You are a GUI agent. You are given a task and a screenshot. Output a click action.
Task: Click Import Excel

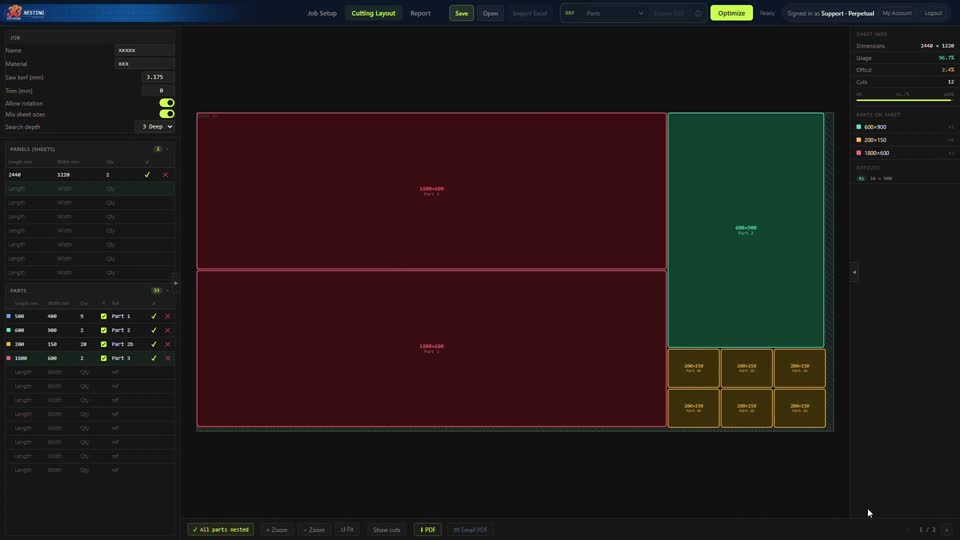(x=530, y=13)
